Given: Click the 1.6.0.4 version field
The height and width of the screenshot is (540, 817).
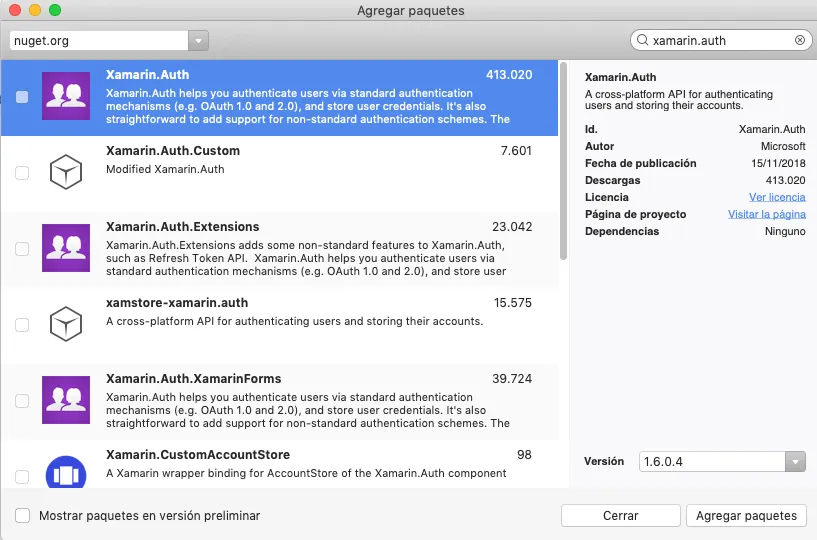Looking at the screenshot, I should 712,462.
